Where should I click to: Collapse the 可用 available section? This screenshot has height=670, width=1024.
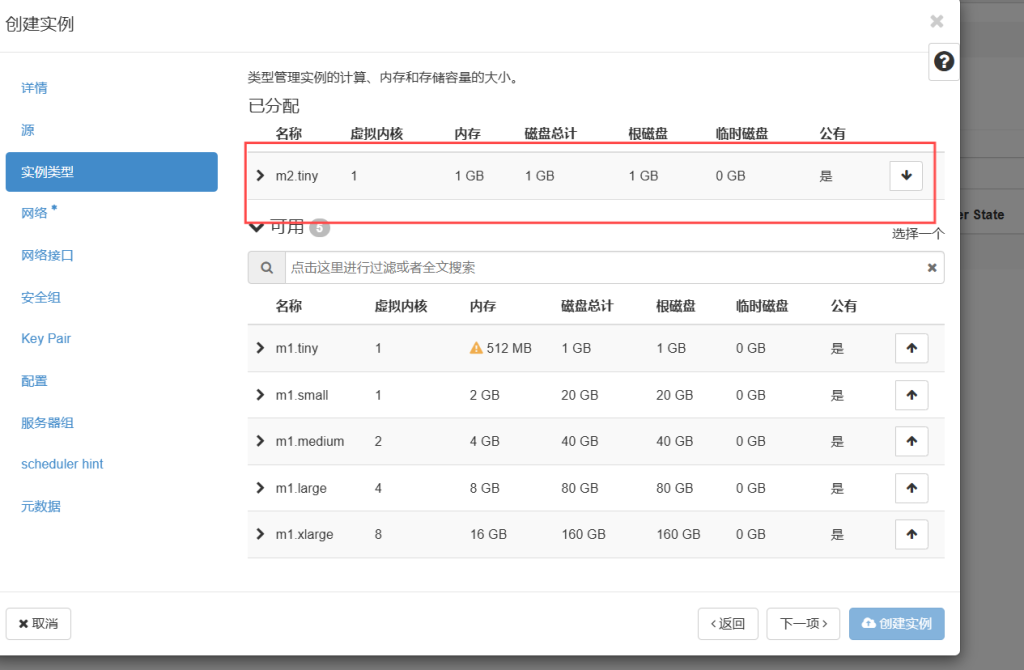point(256,227)
